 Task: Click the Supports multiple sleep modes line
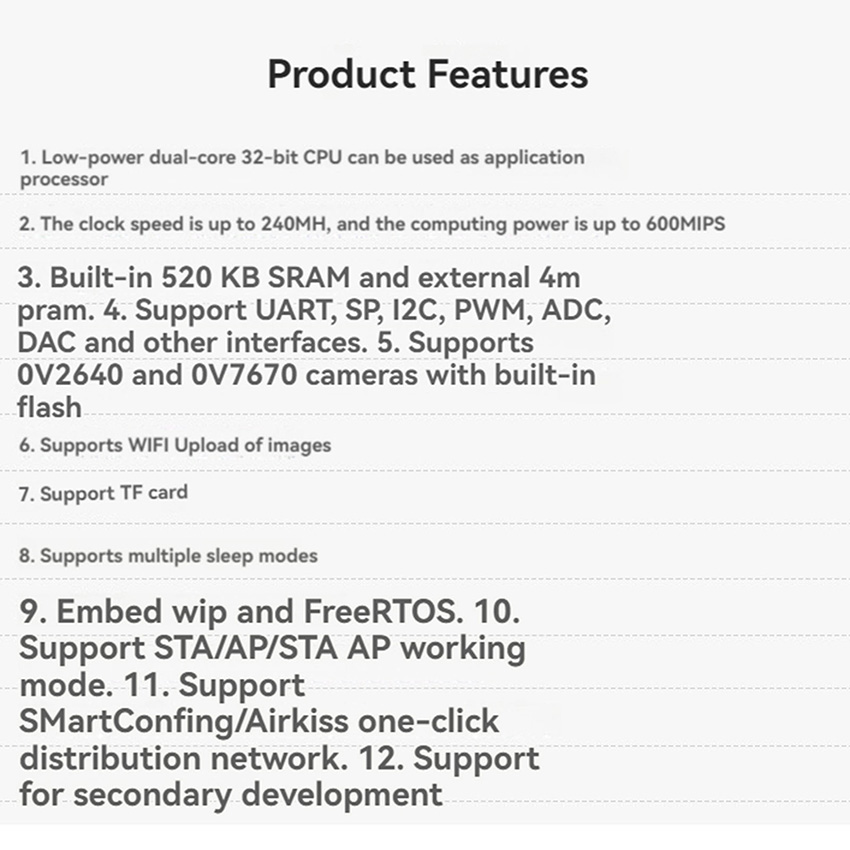pyautogui.click(x=169, y=556)
